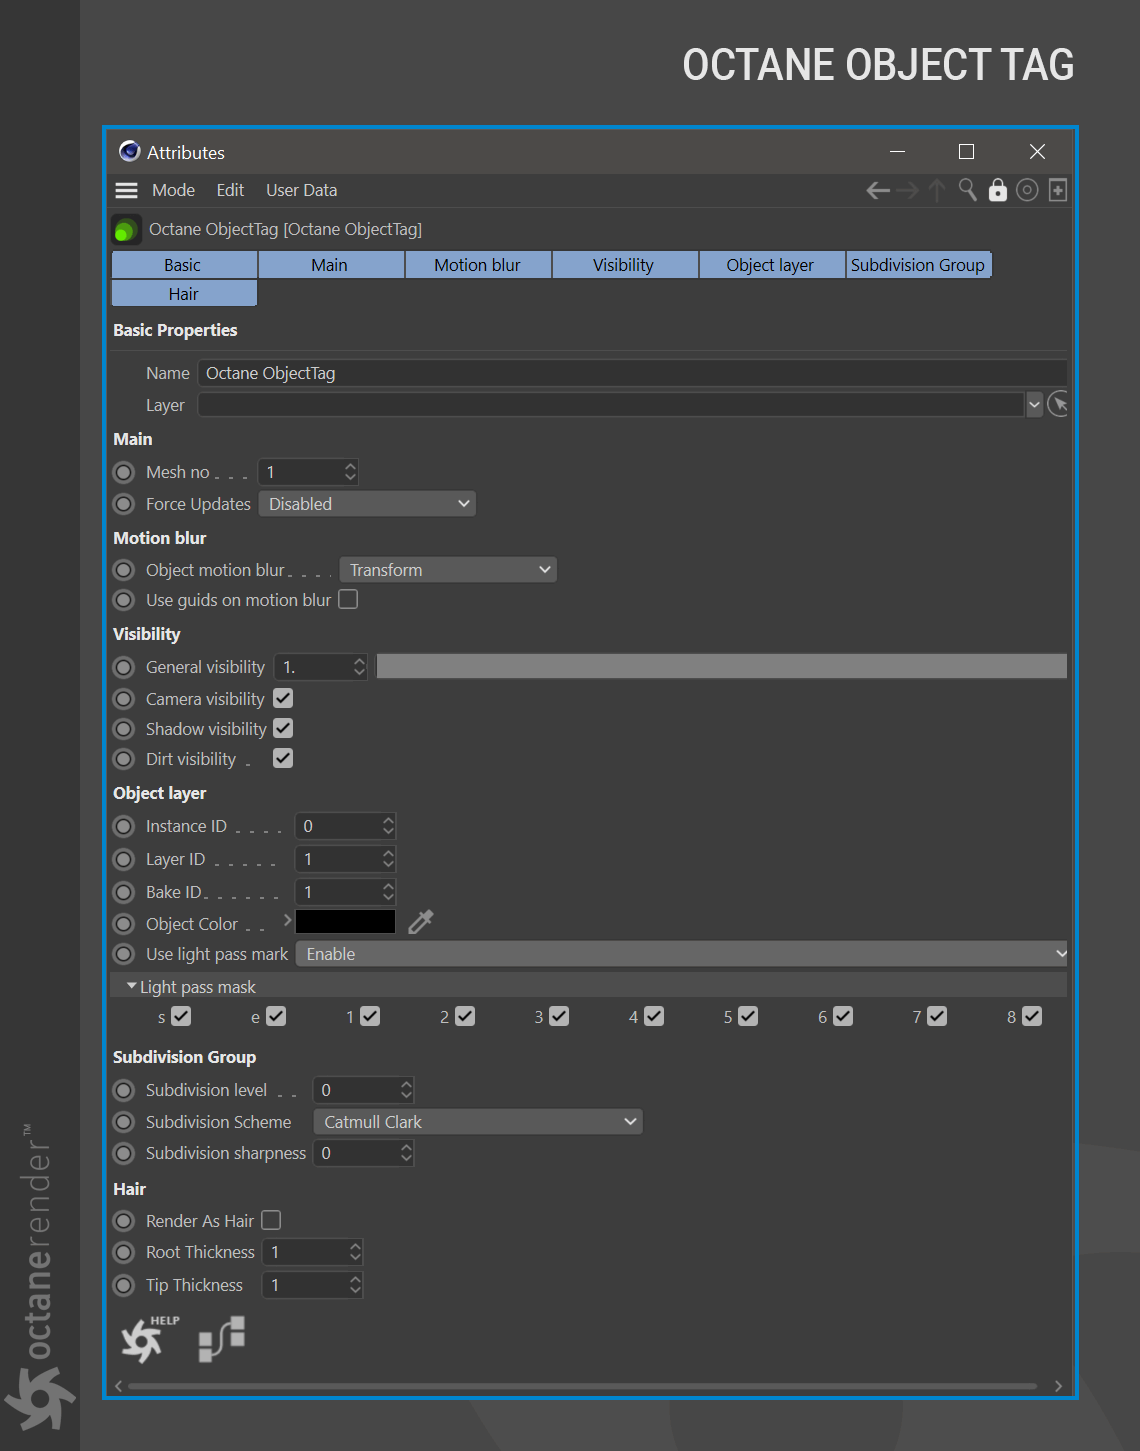This screenshot has width=1140, height=1451.
Task: Open the Force Updates dropdown
Action: click(367, 504)
